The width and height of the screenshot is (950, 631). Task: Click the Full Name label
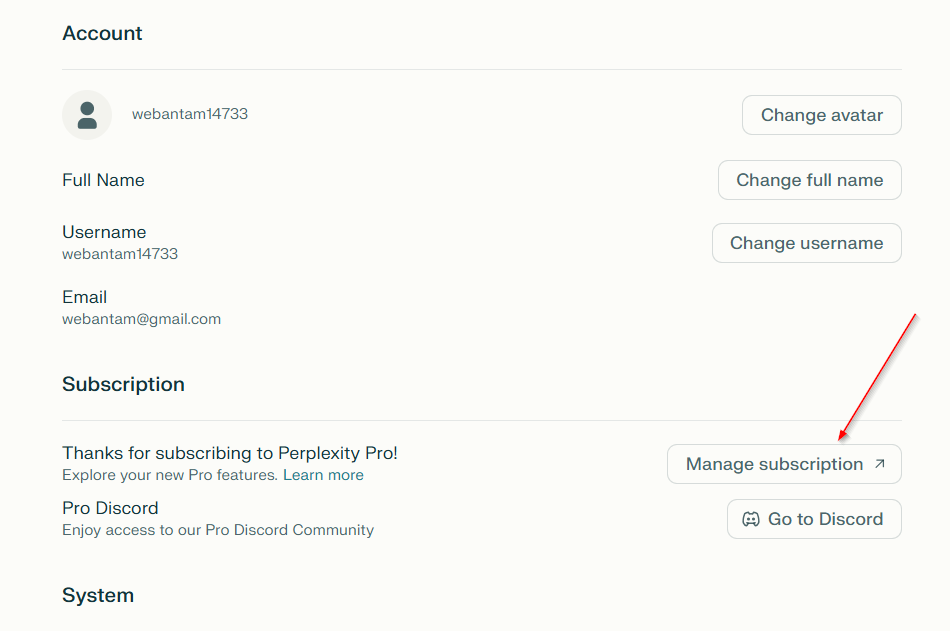[x=103, y=180]
